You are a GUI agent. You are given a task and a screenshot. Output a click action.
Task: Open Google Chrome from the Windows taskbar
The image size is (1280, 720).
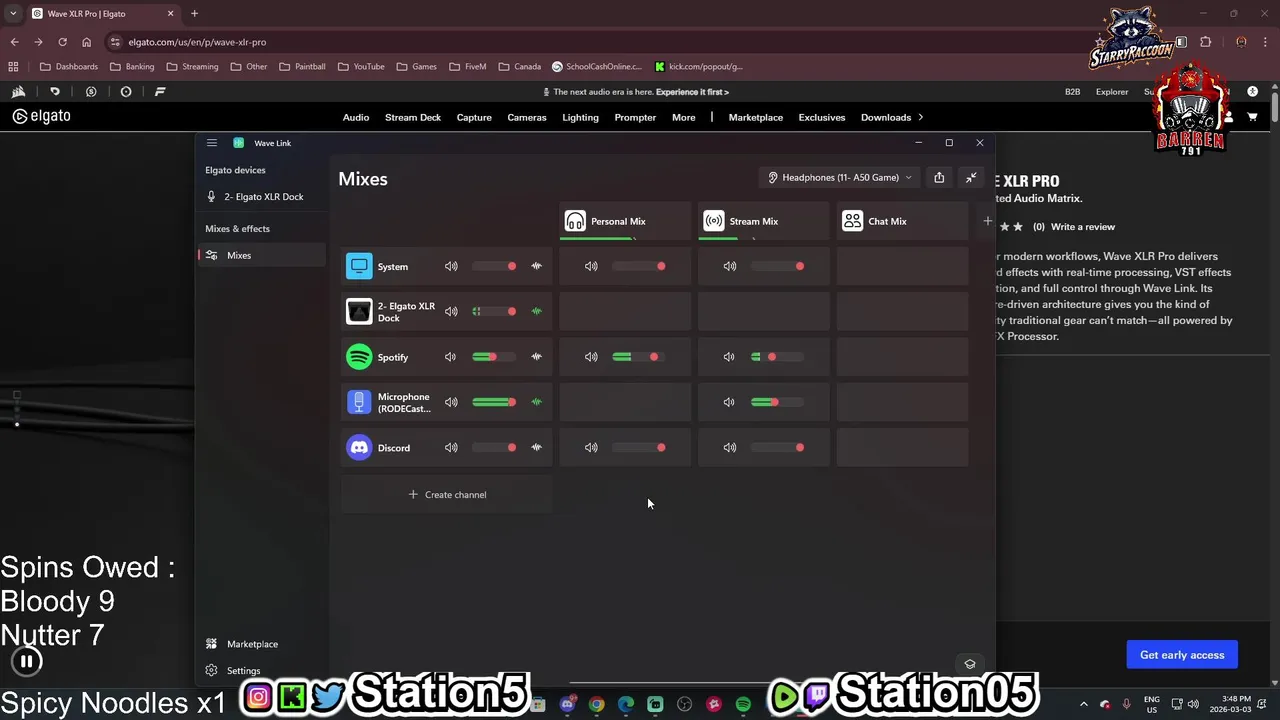[596, 704]
